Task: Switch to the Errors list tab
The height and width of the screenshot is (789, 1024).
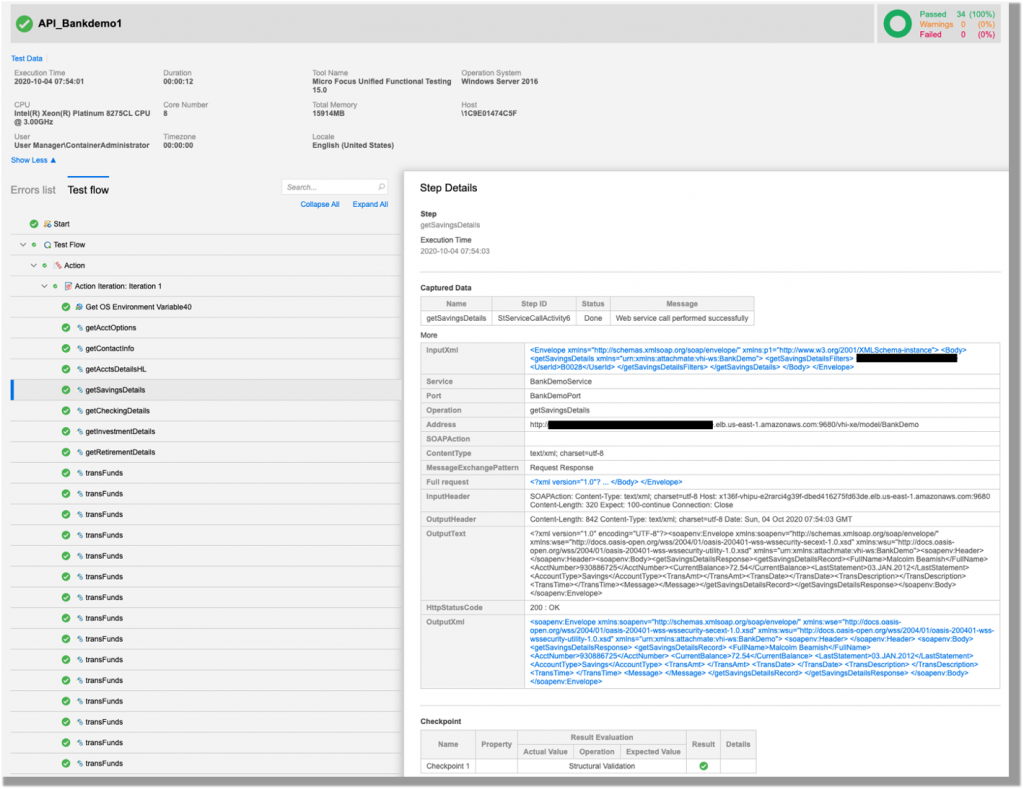Action: pos(32,189)
